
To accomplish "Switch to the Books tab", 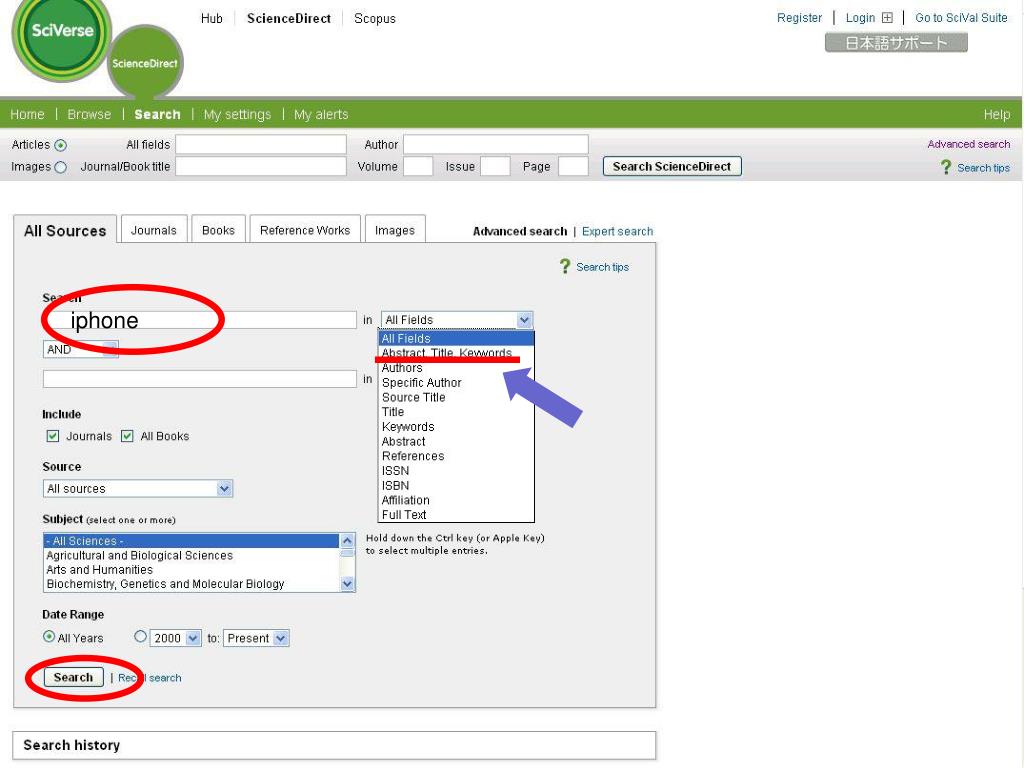I will 218,230.
